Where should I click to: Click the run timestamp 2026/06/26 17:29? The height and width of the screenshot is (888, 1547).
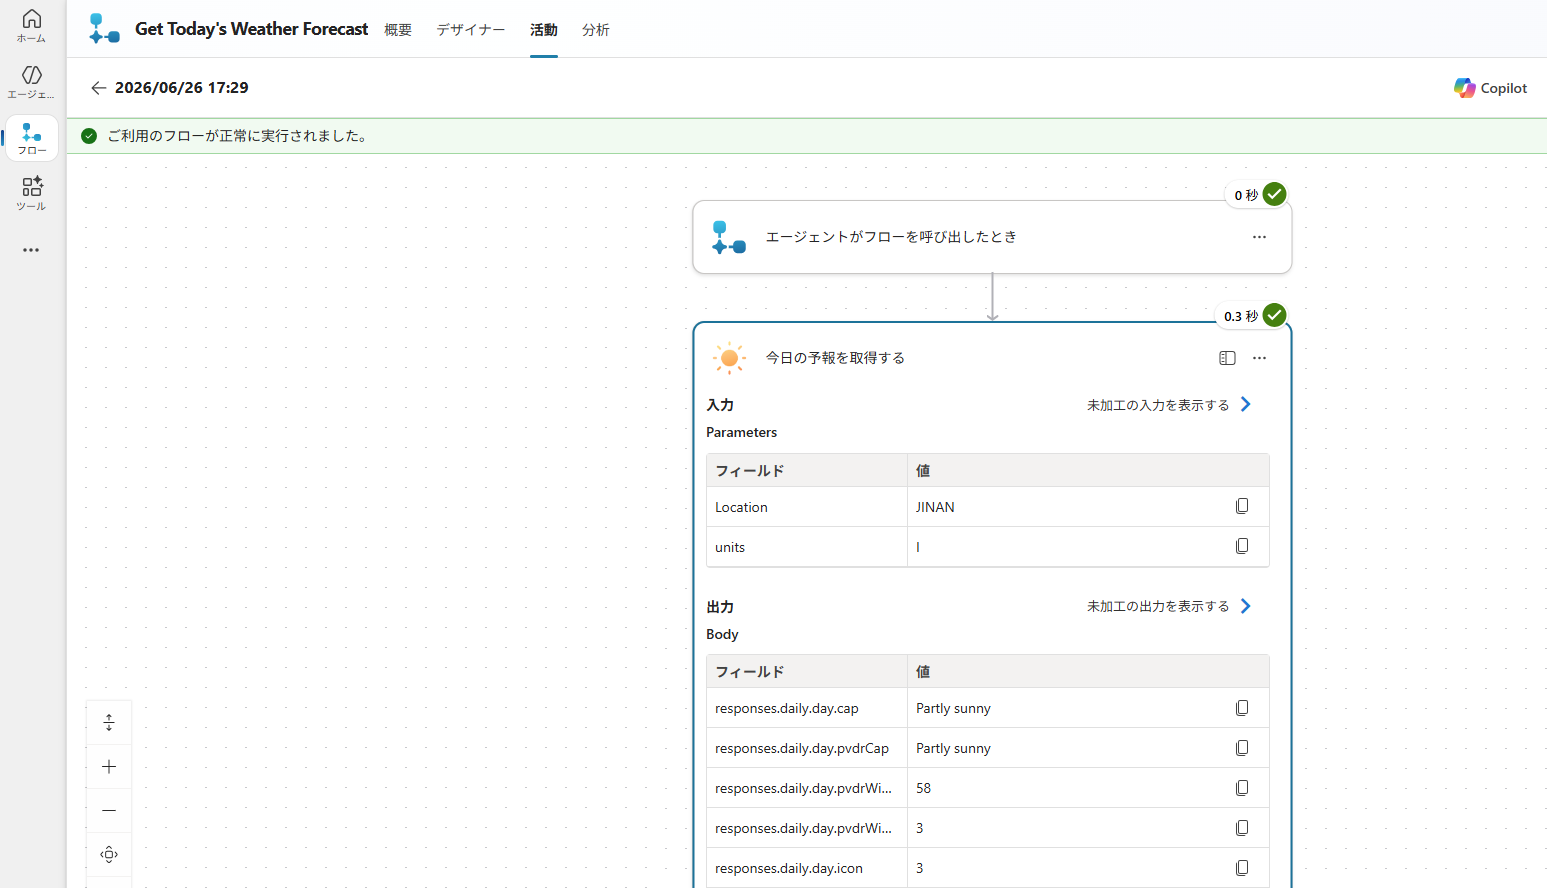182,88
